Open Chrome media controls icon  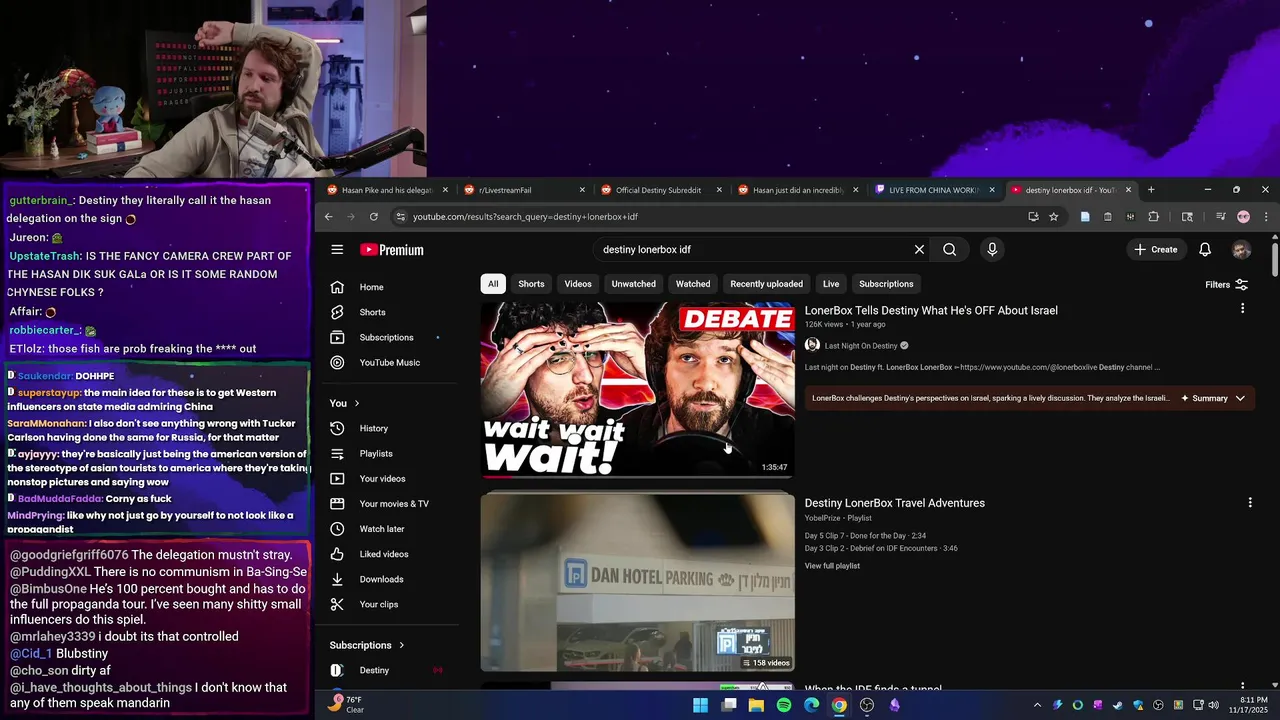pos(1221,217)
